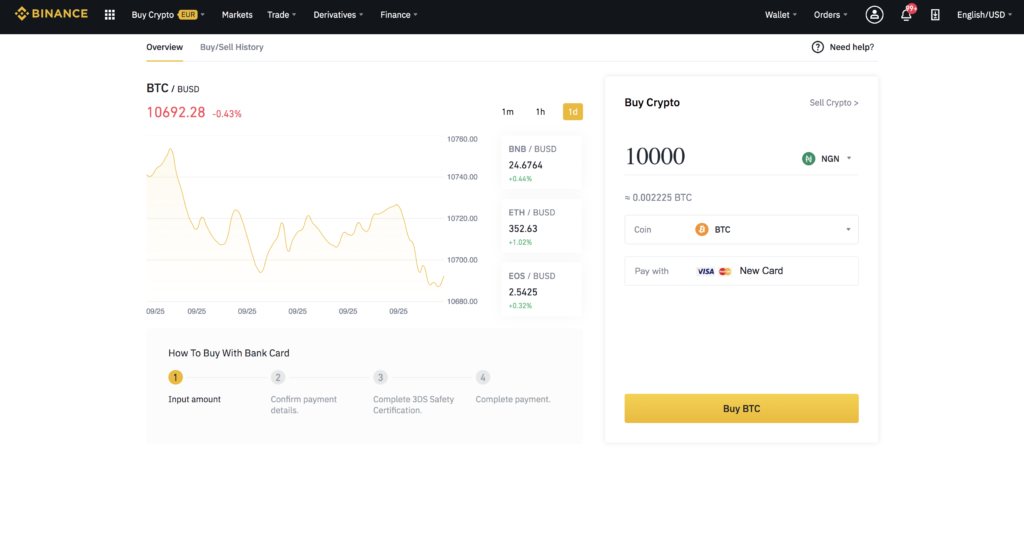Viewport: 1024px width, 539px height.
Task: Click step 4 circle in bank card guide
Action: pyautogui.click(x=483, y=378)
